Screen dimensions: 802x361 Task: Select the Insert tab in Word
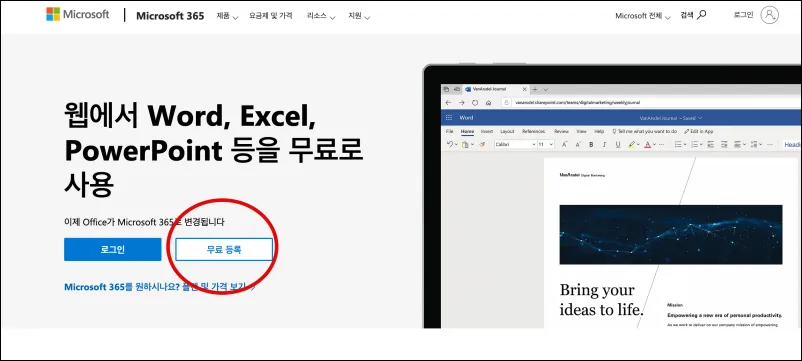[x=487, y=131]
